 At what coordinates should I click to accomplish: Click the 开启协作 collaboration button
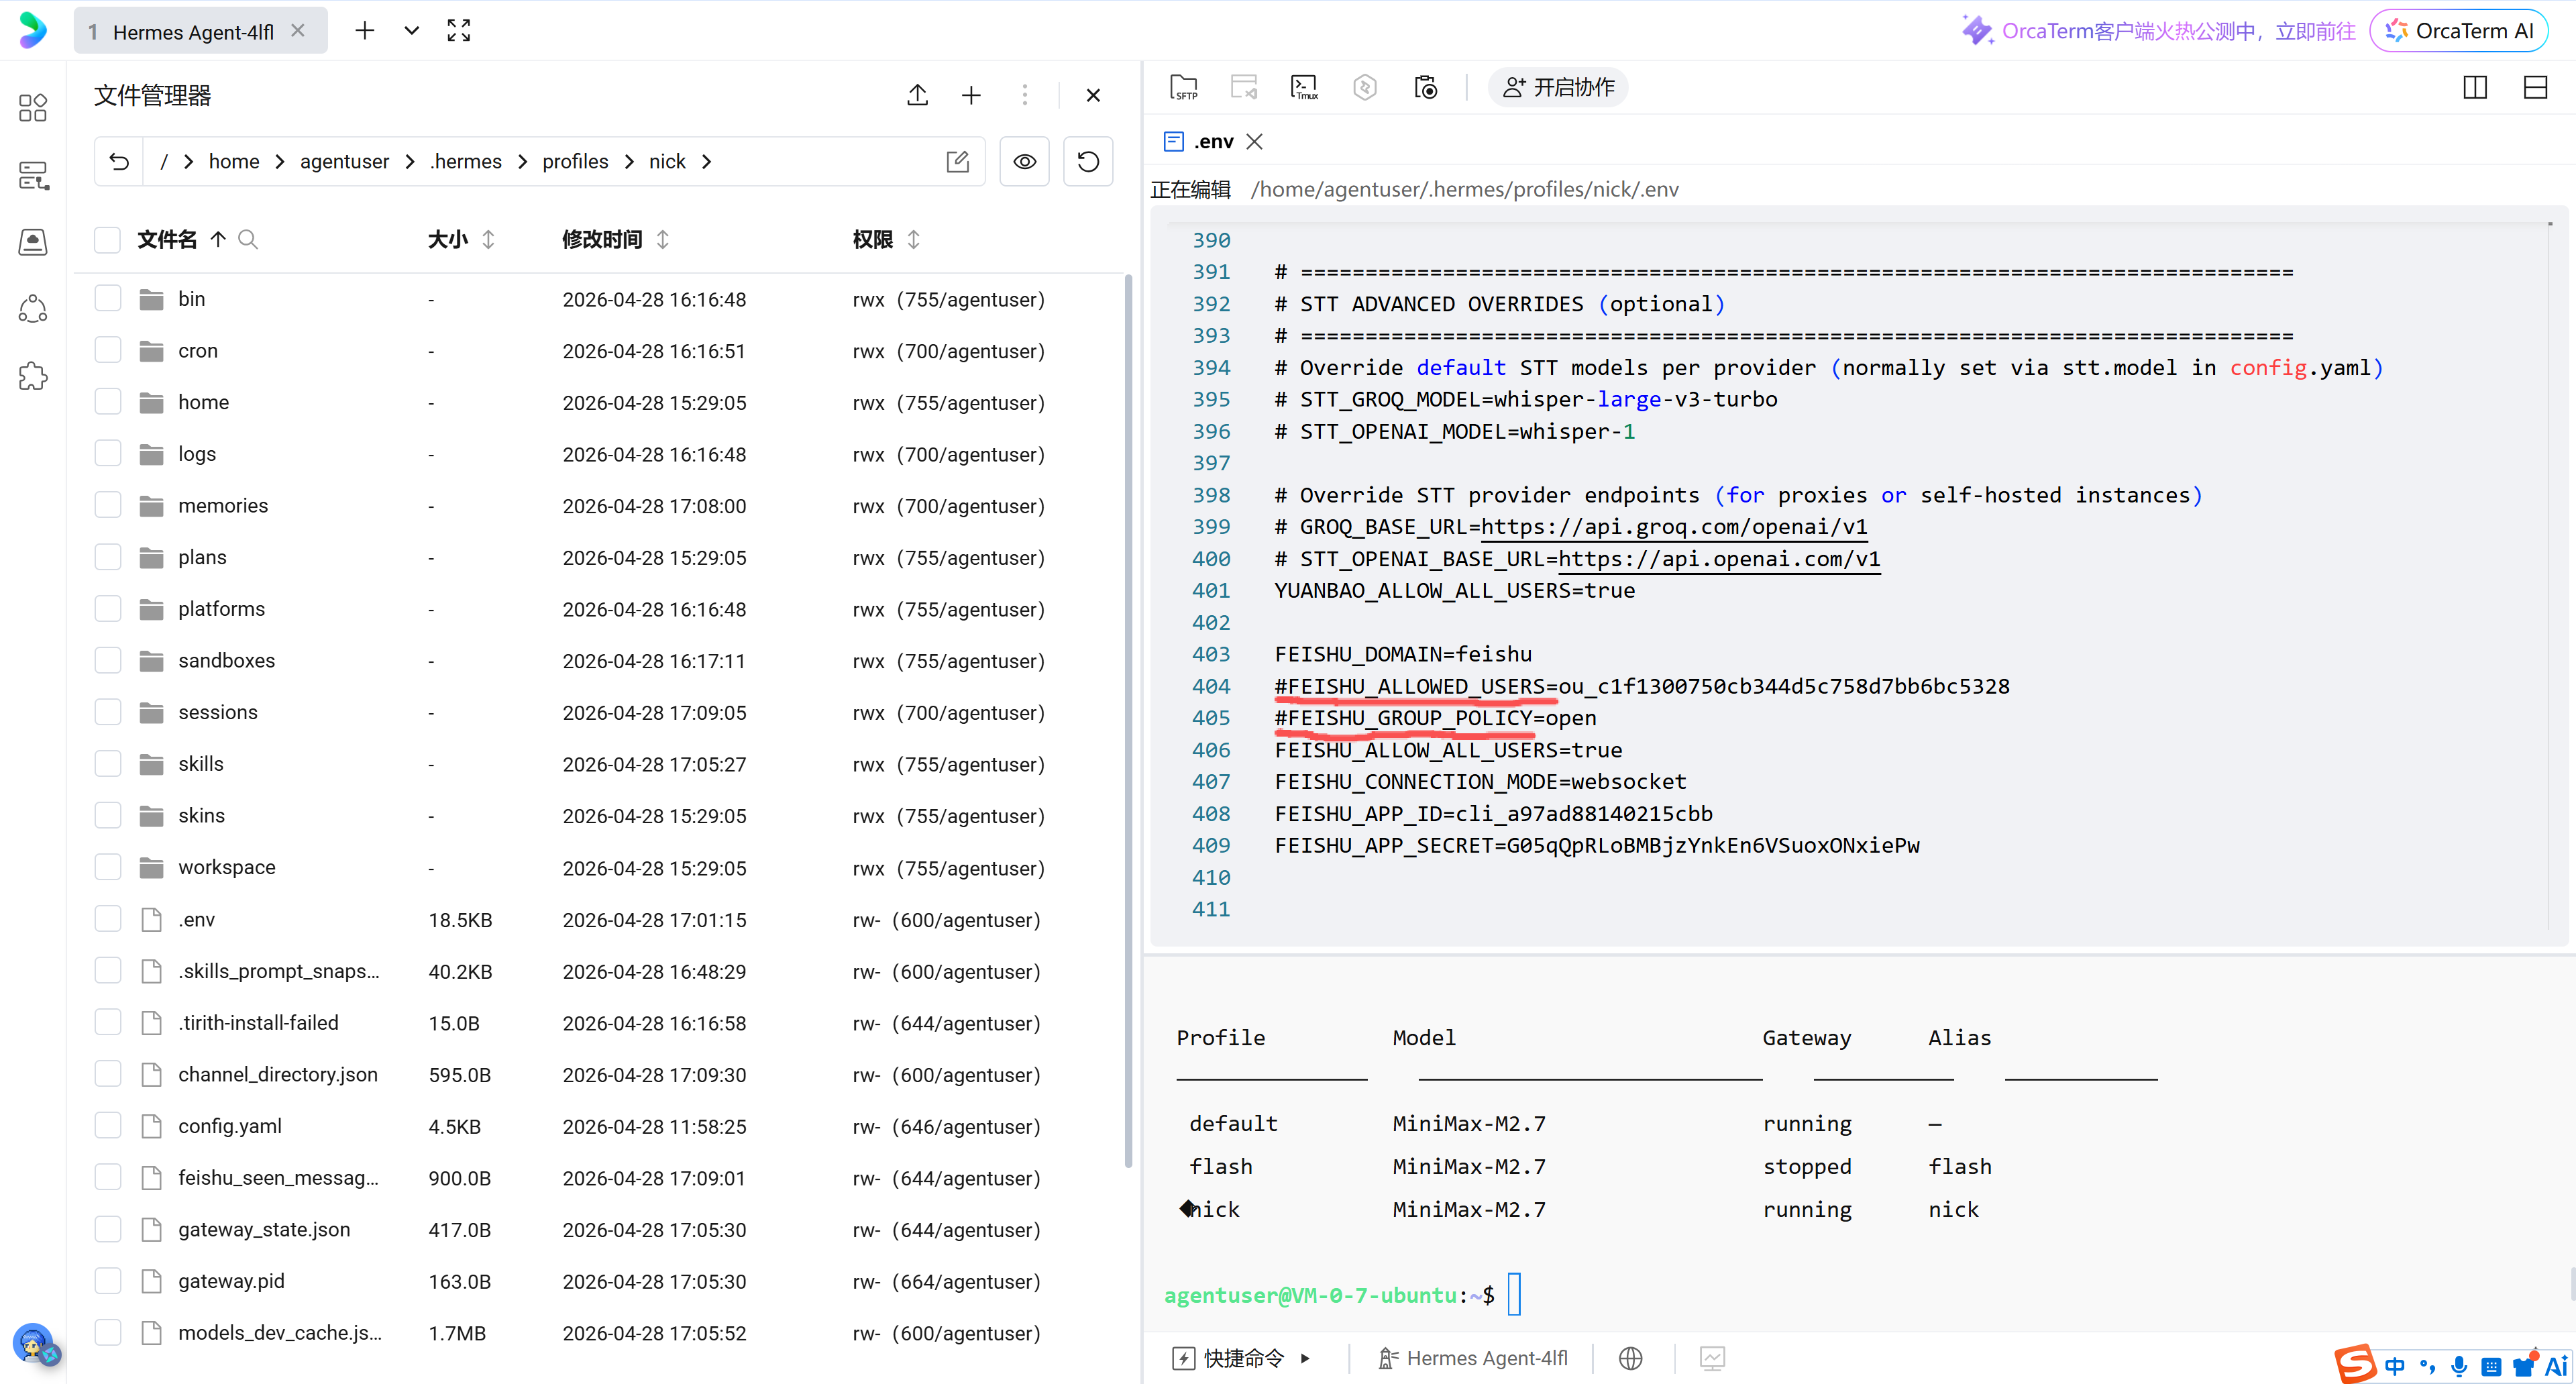click(x=1558, y=88)
